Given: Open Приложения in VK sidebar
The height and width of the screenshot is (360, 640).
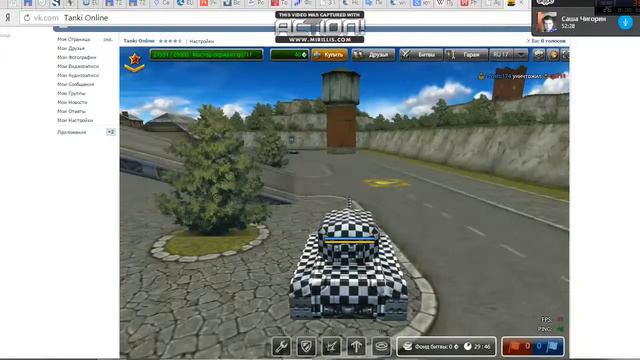Looking at the screenshot, I should (72, 133).
